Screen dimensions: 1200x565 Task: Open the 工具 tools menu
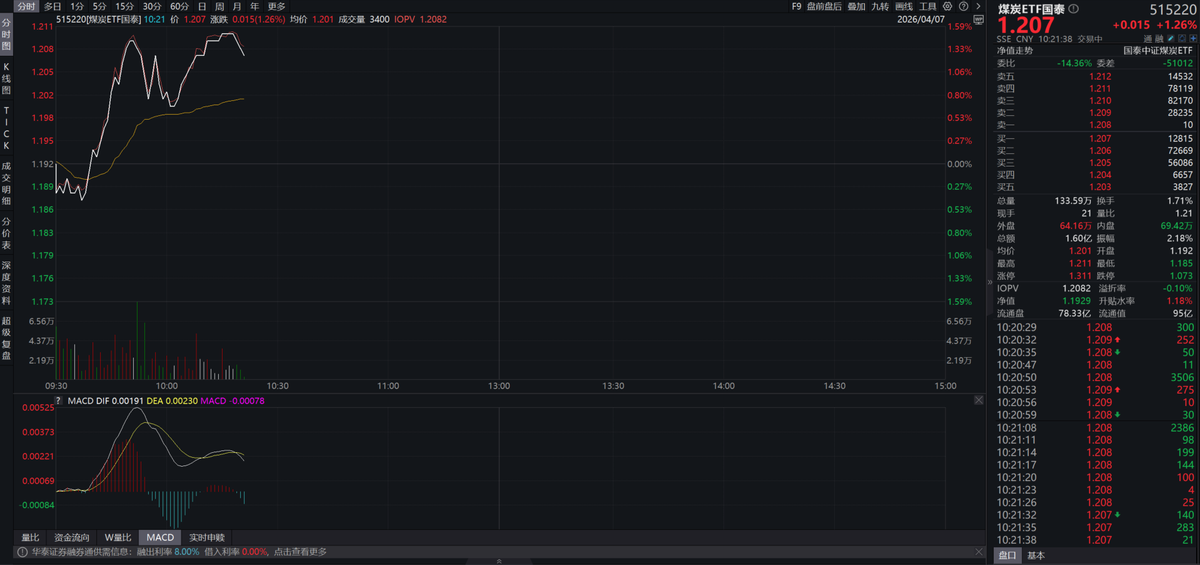(x=928, y=6)
